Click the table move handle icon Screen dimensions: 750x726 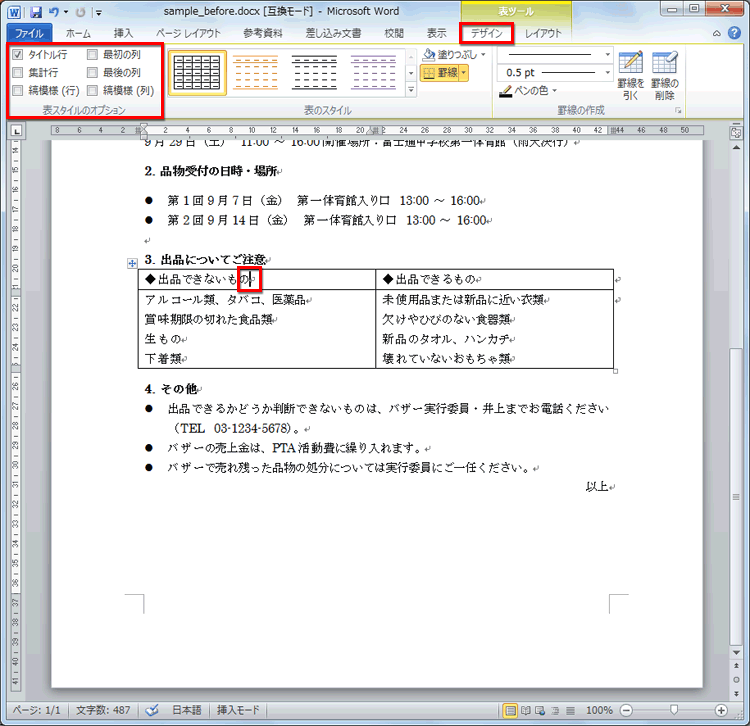[x=132, y=263]
